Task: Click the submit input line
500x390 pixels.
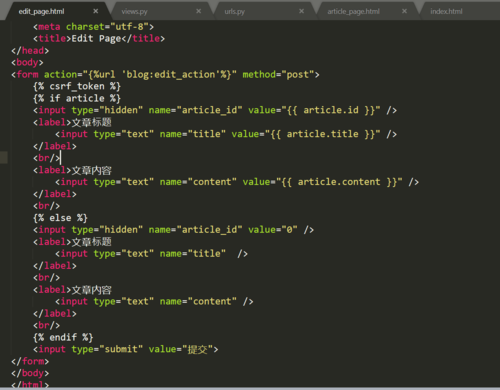Action: (126, 350)
